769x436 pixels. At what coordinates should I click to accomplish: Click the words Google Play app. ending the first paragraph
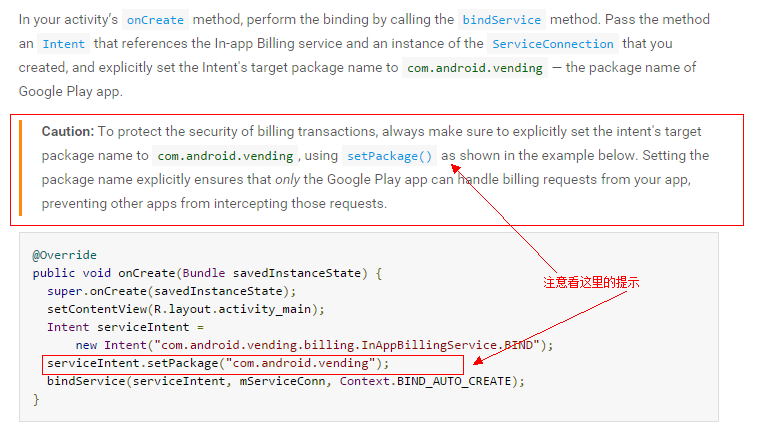click(71, 92)
